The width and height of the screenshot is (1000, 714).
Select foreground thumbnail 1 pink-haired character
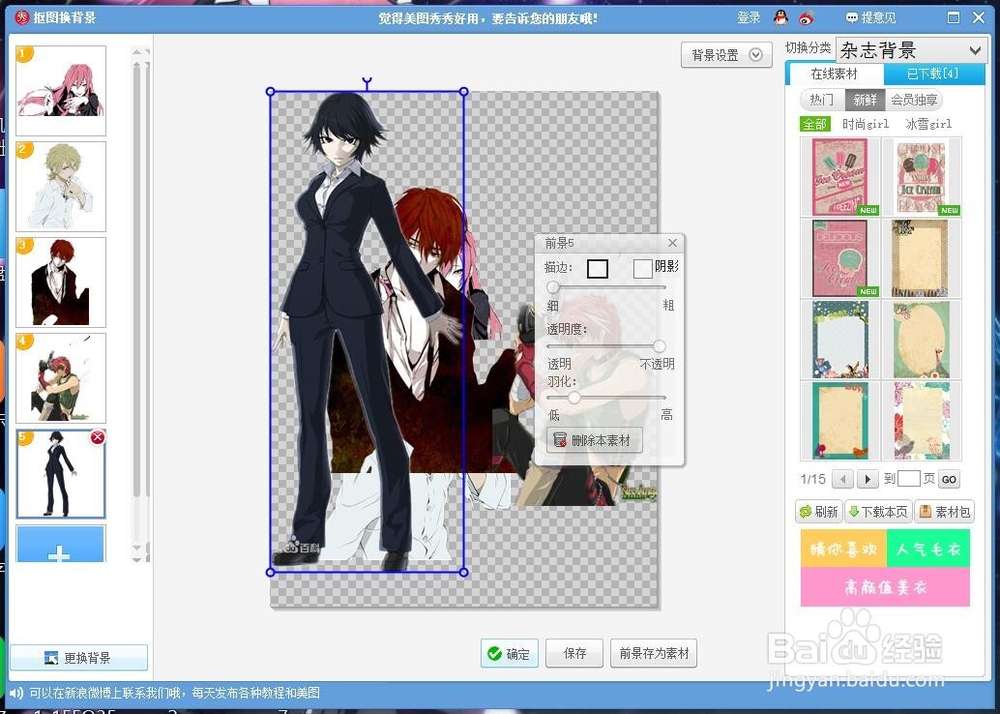tap(61, 90)
